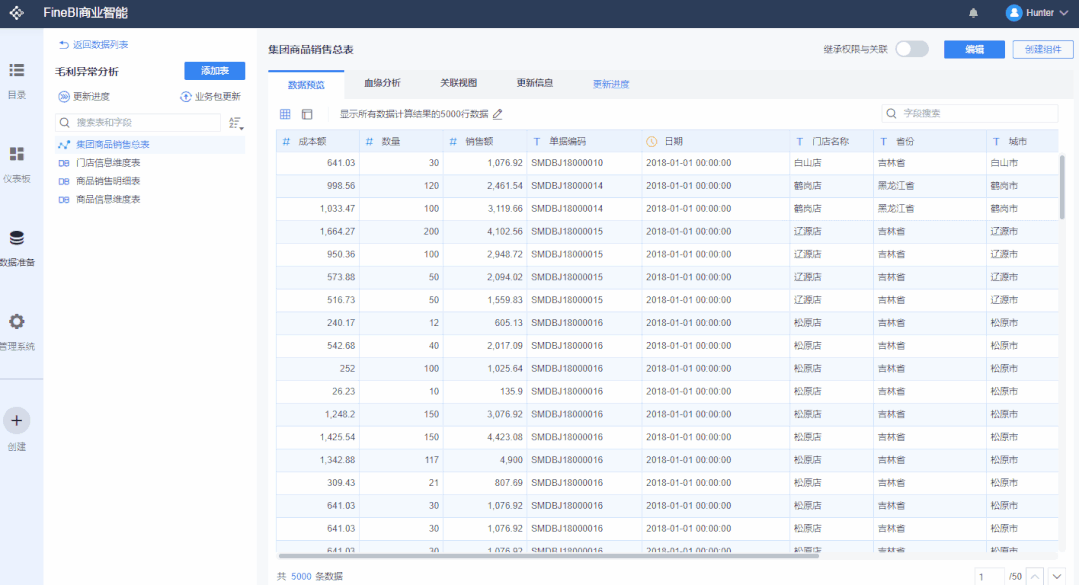This screenshot has width=1079, height=585.
Task: Switch to the 血缘分析 tab
Action: coord(382,83)
